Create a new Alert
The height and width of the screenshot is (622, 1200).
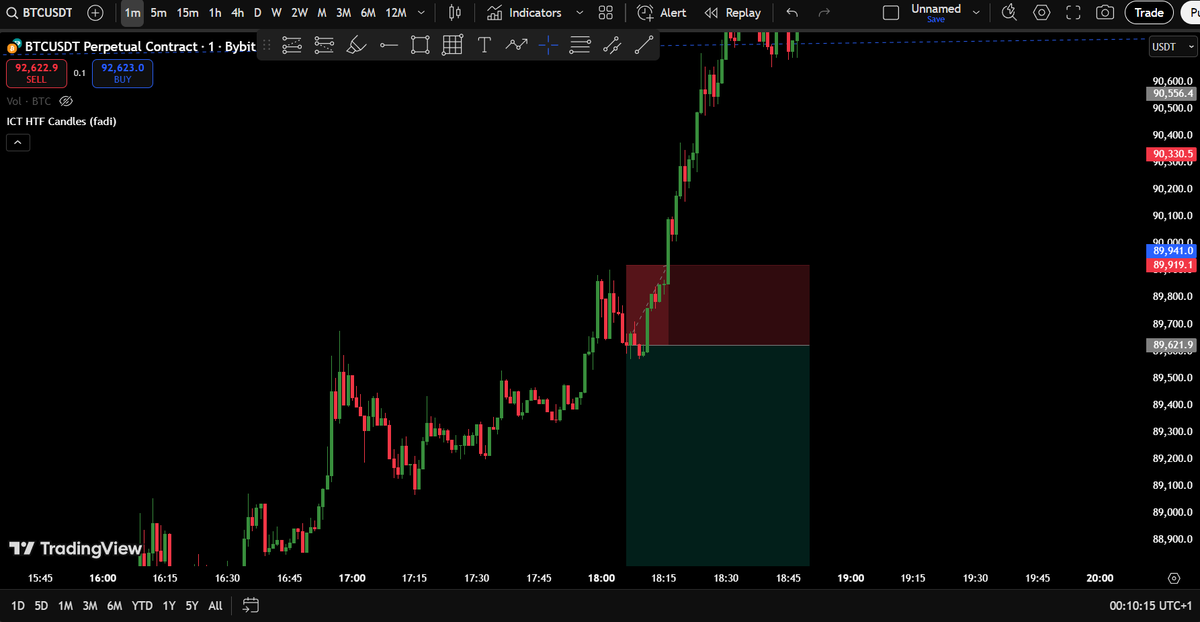tap(662, 13)
